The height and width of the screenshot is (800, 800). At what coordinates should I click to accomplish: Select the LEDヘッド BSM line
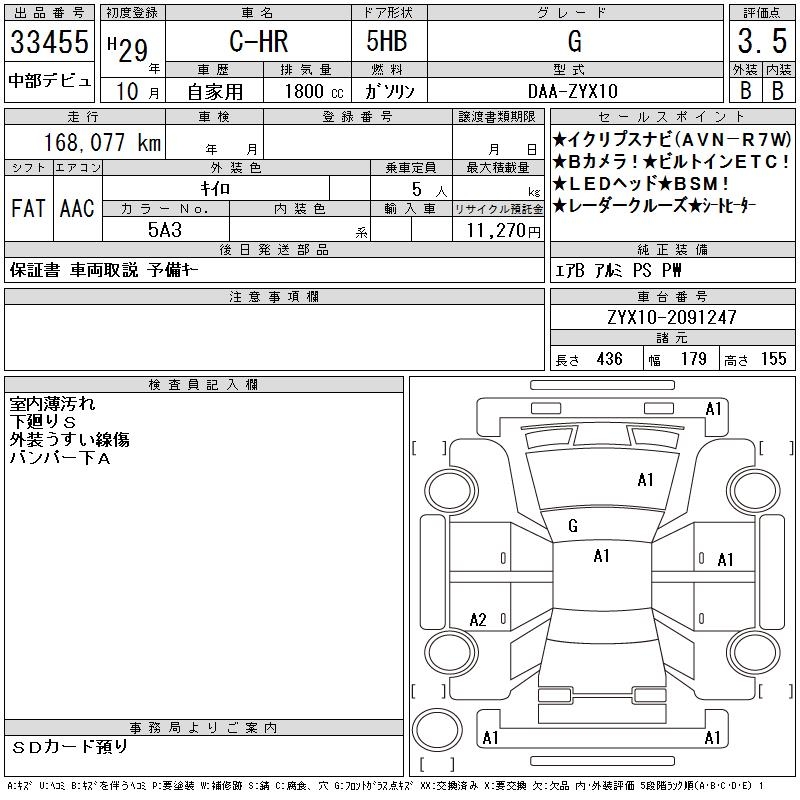tap(641, 184)
